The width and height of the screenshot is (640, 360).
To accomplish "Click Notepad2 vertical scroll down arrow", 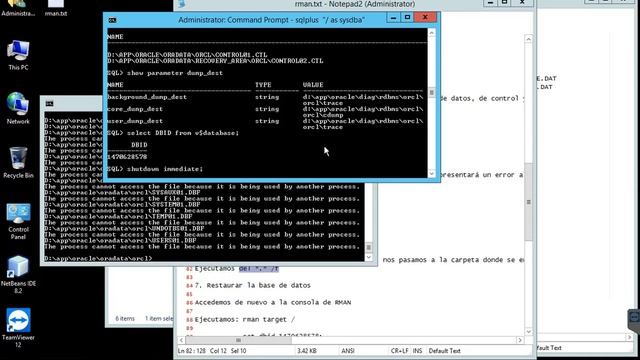I will coord(529,331).
